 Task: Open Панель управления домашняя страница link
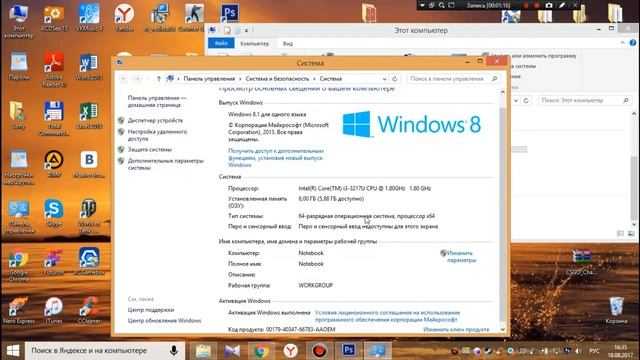coord(157,101)
